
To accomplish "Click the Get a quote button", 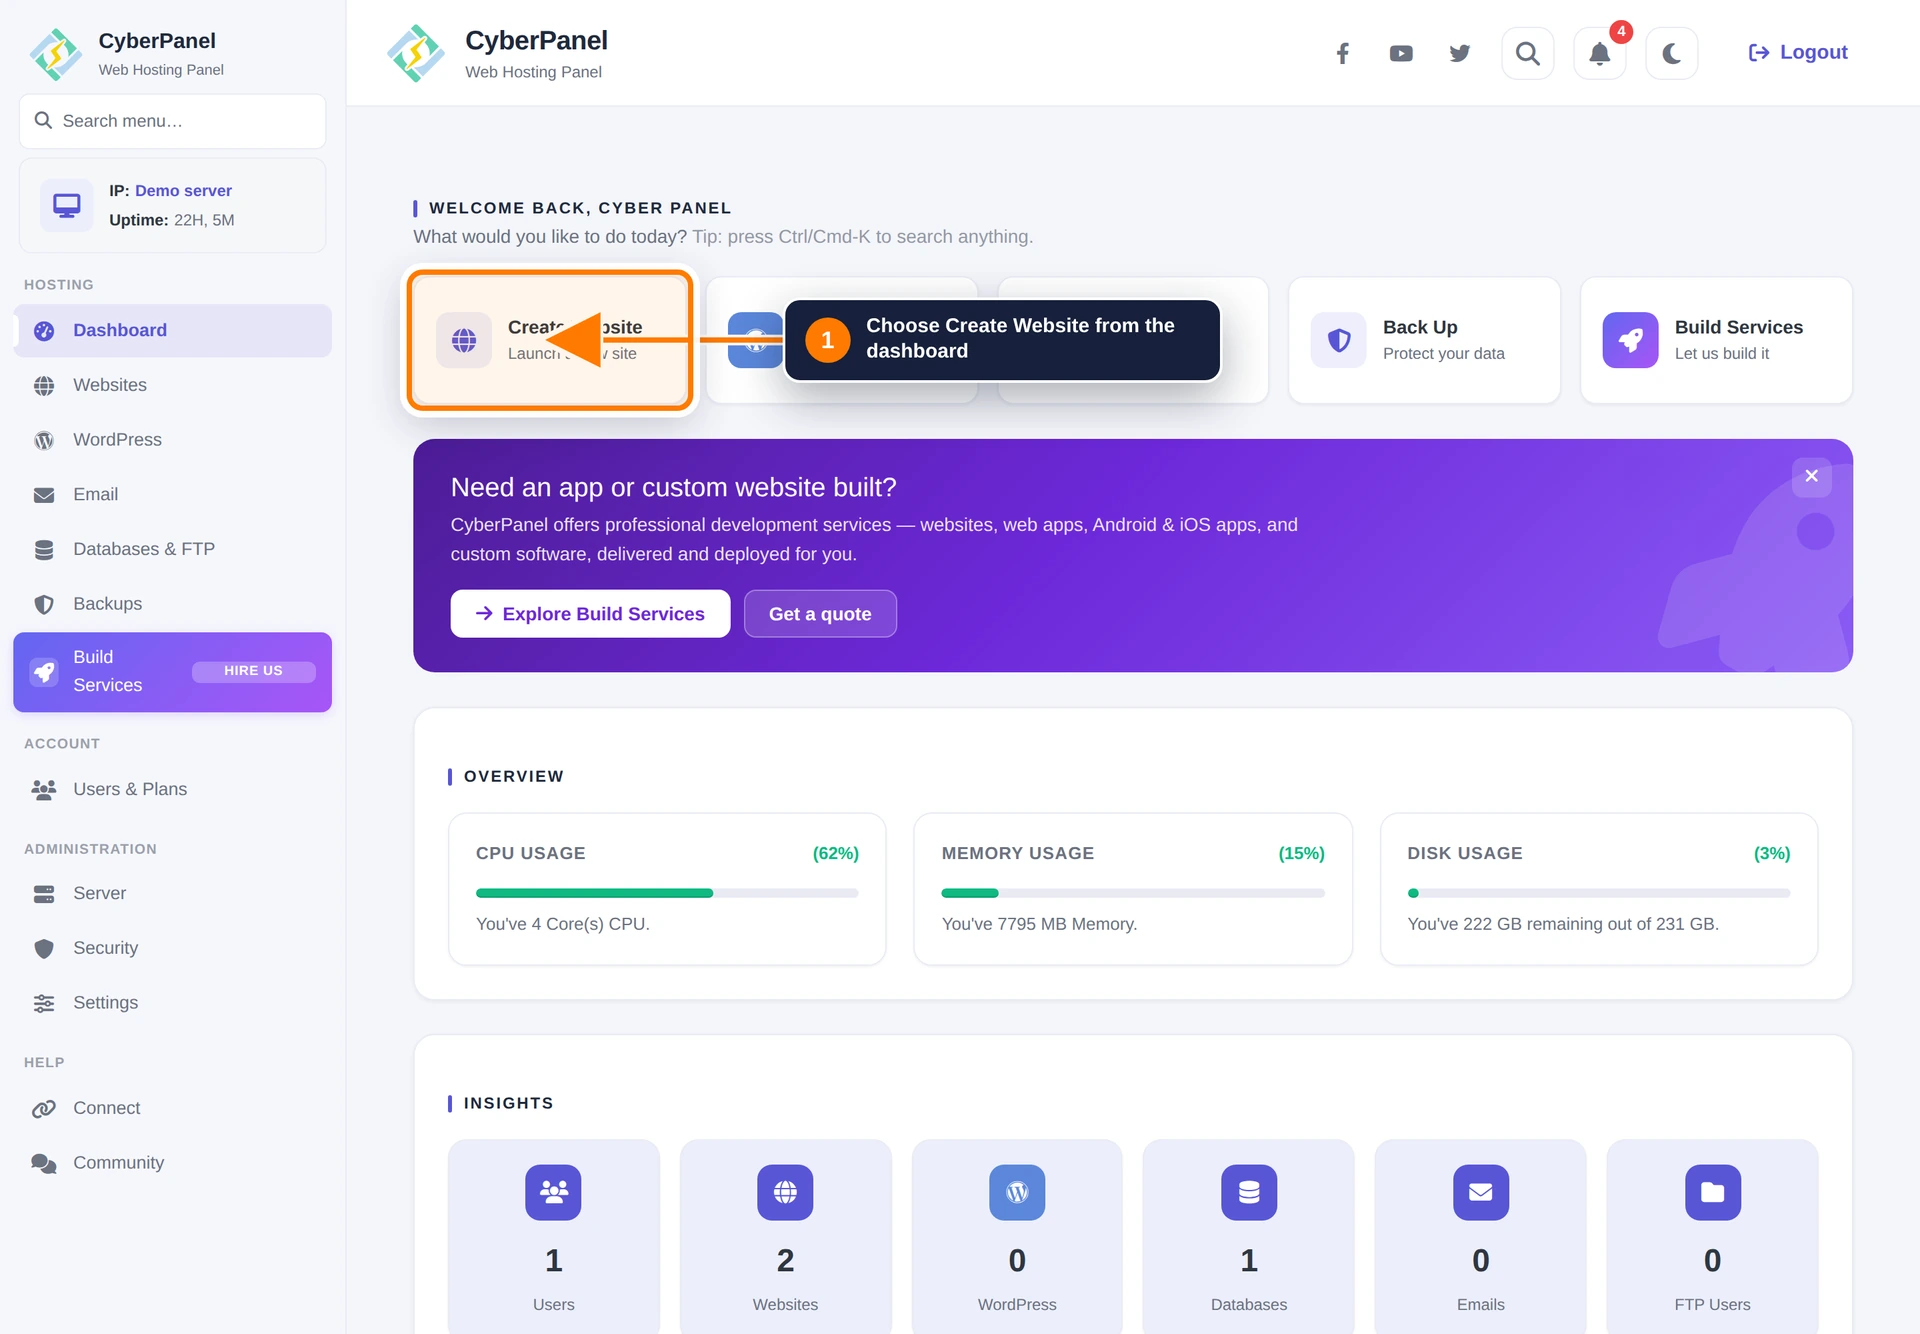I will pos(820,614).
